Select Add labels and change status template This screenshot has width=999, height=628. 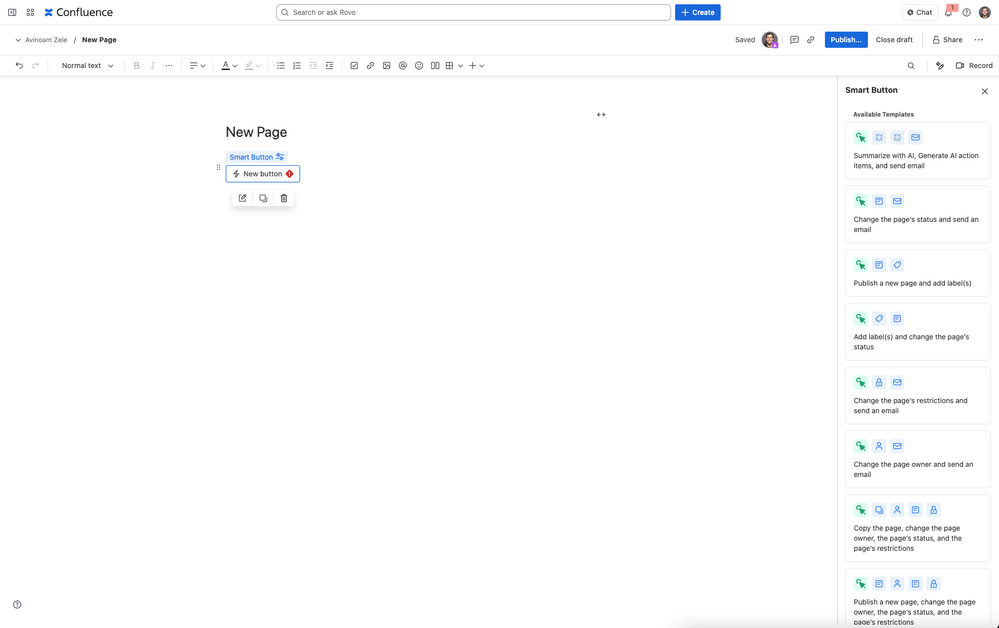click(917, 331)
